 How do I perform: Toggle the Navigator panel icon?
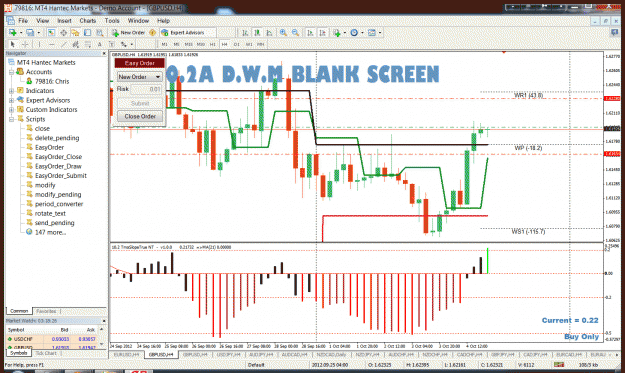pyautogui.click(x=75, y=33)
